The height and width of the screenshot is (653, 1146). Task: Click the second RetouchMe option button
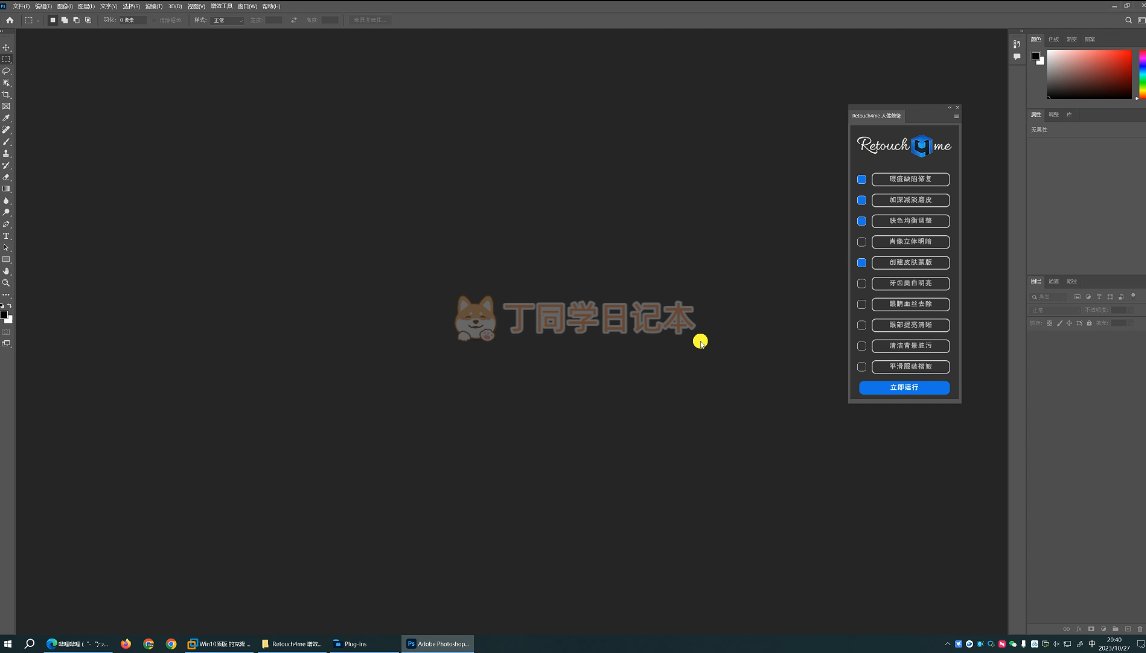(x=910, y=200)
